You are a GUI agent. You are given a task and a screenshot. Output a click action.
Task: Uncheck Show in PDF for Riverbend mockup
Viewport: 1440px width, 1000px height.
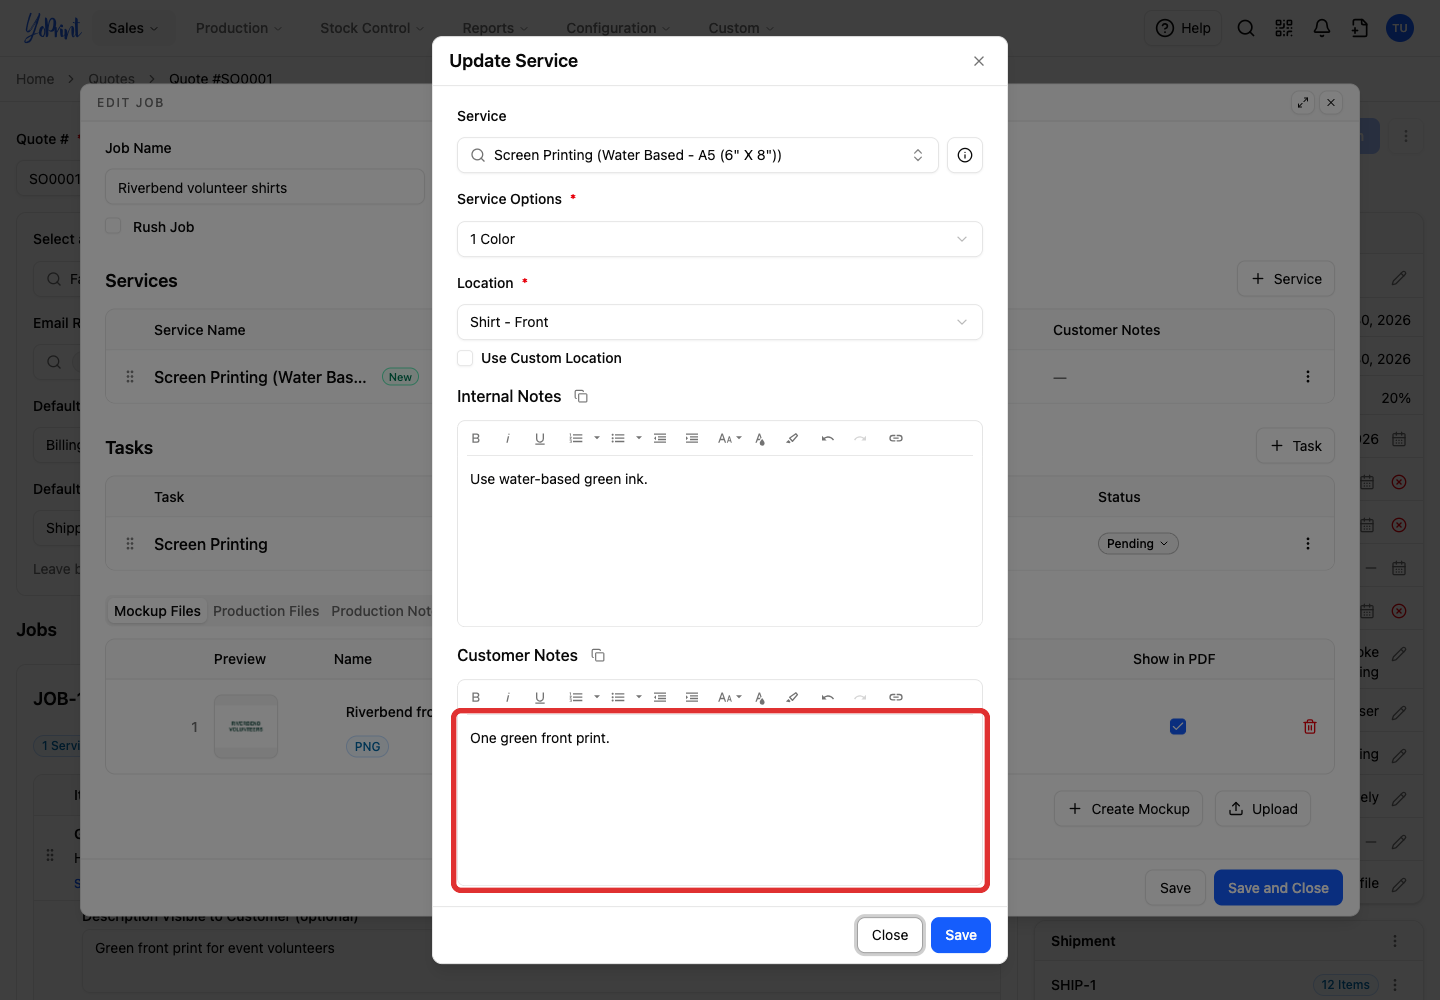pos(1178,727)
